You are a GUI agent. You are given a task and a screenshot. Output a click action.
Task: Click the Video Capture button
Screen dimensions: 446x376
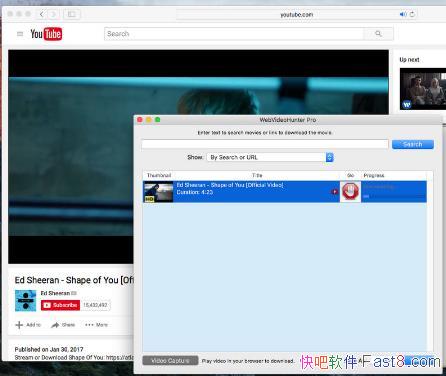click(x=170, y=361)
